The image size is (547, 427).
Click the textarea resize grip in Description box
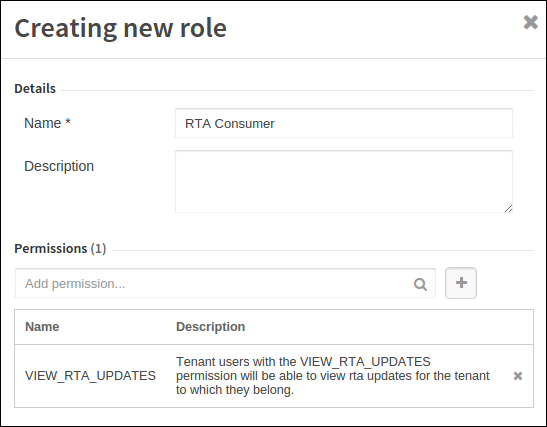pos(508,208)
